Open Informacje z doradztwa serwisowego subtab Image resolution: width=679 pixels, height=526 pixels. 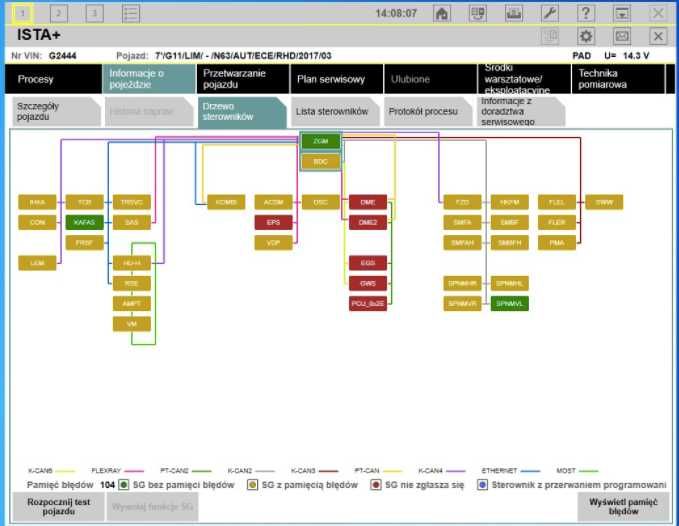[521, 112]
